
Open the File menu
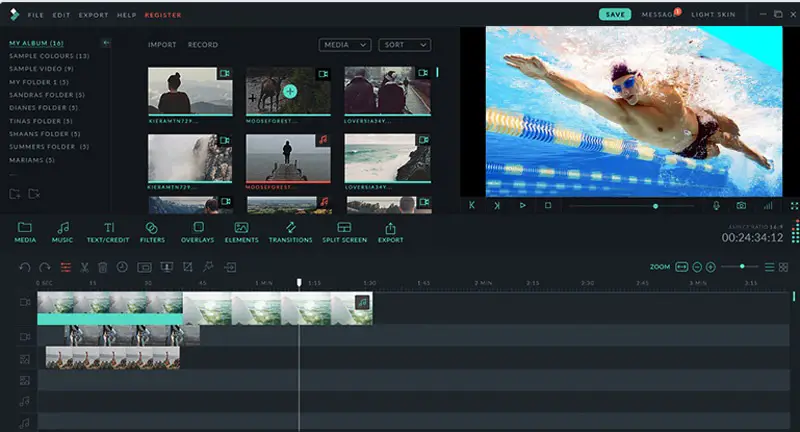35,15
